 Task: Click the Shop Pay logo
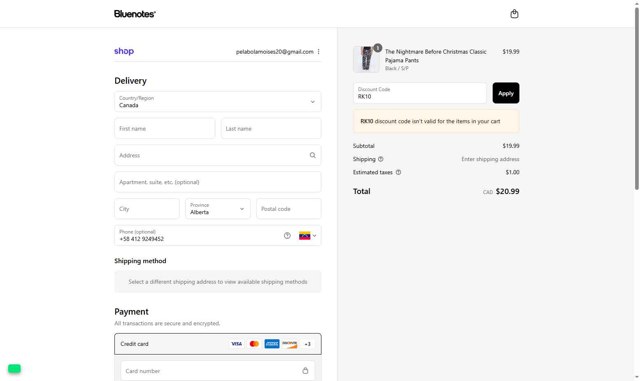coord(124,51)
